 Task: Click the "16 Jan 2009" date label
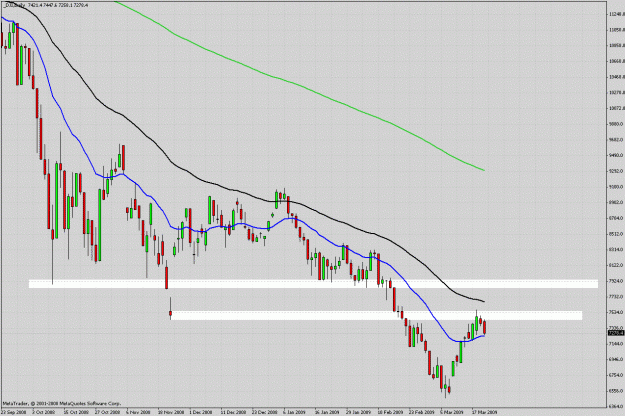pyautogui.click(x=327, y=412)
